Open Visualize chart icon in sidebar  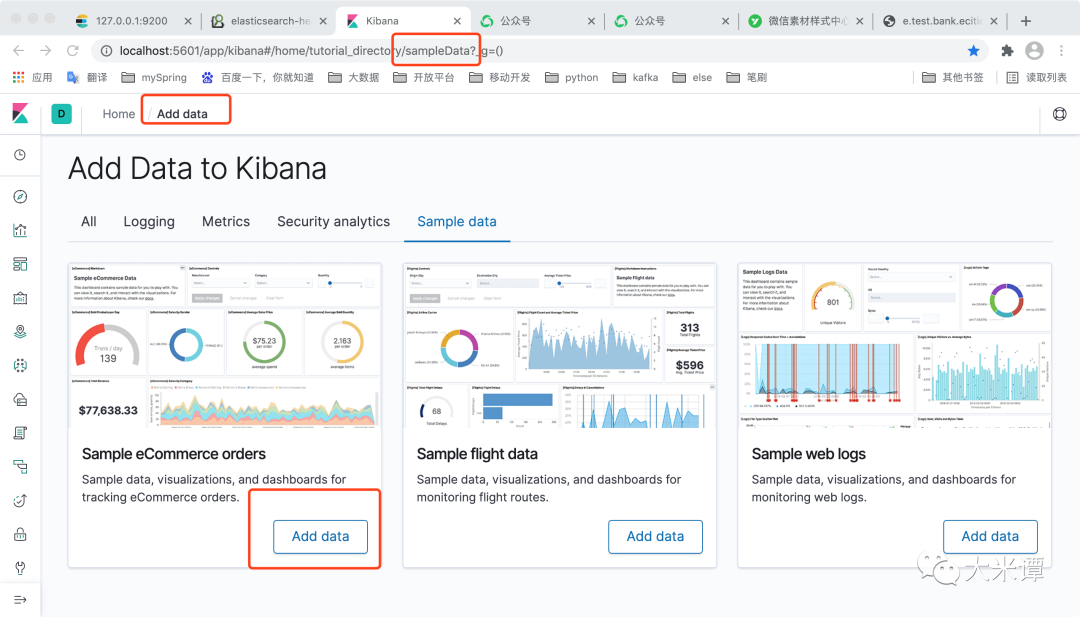point(20,231)
